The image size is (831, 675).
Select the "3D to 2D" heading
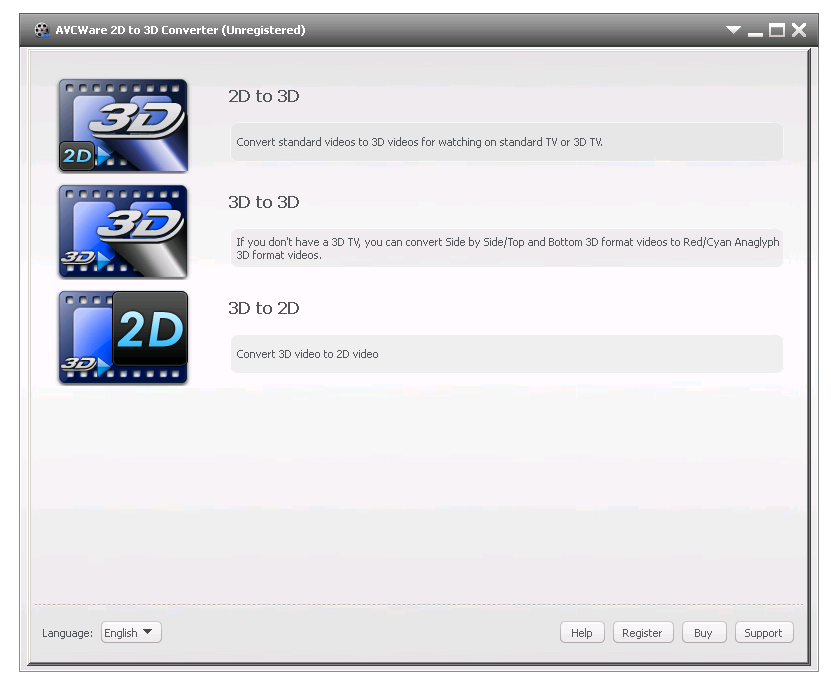pyautogui.click(x=263, y=308)
